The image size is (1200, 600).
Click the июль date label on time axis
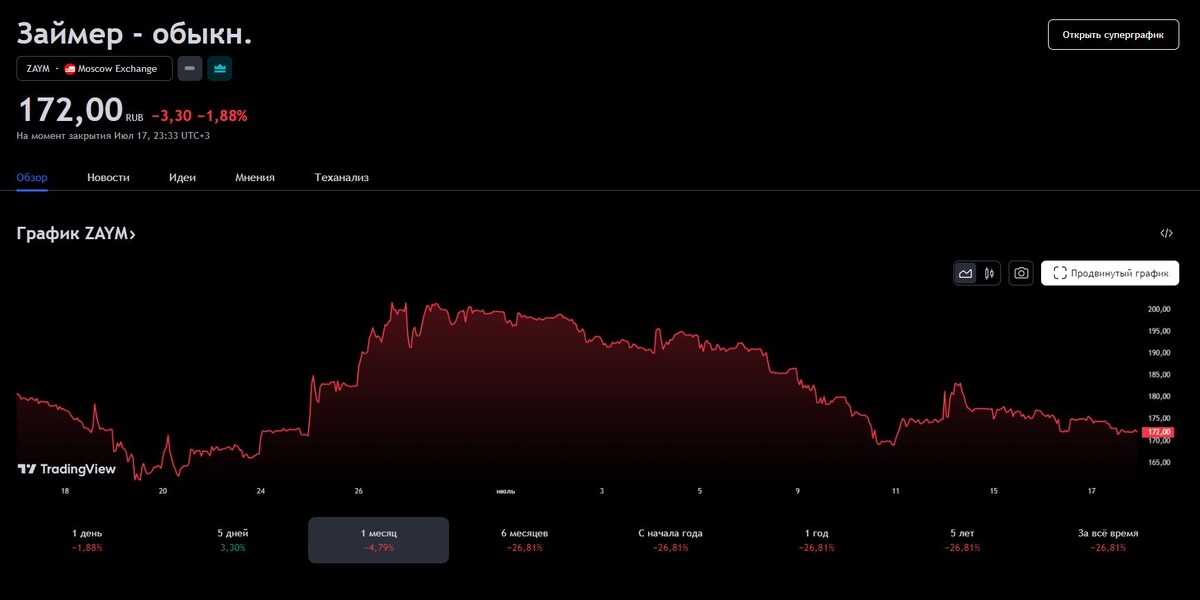[506, 491]
